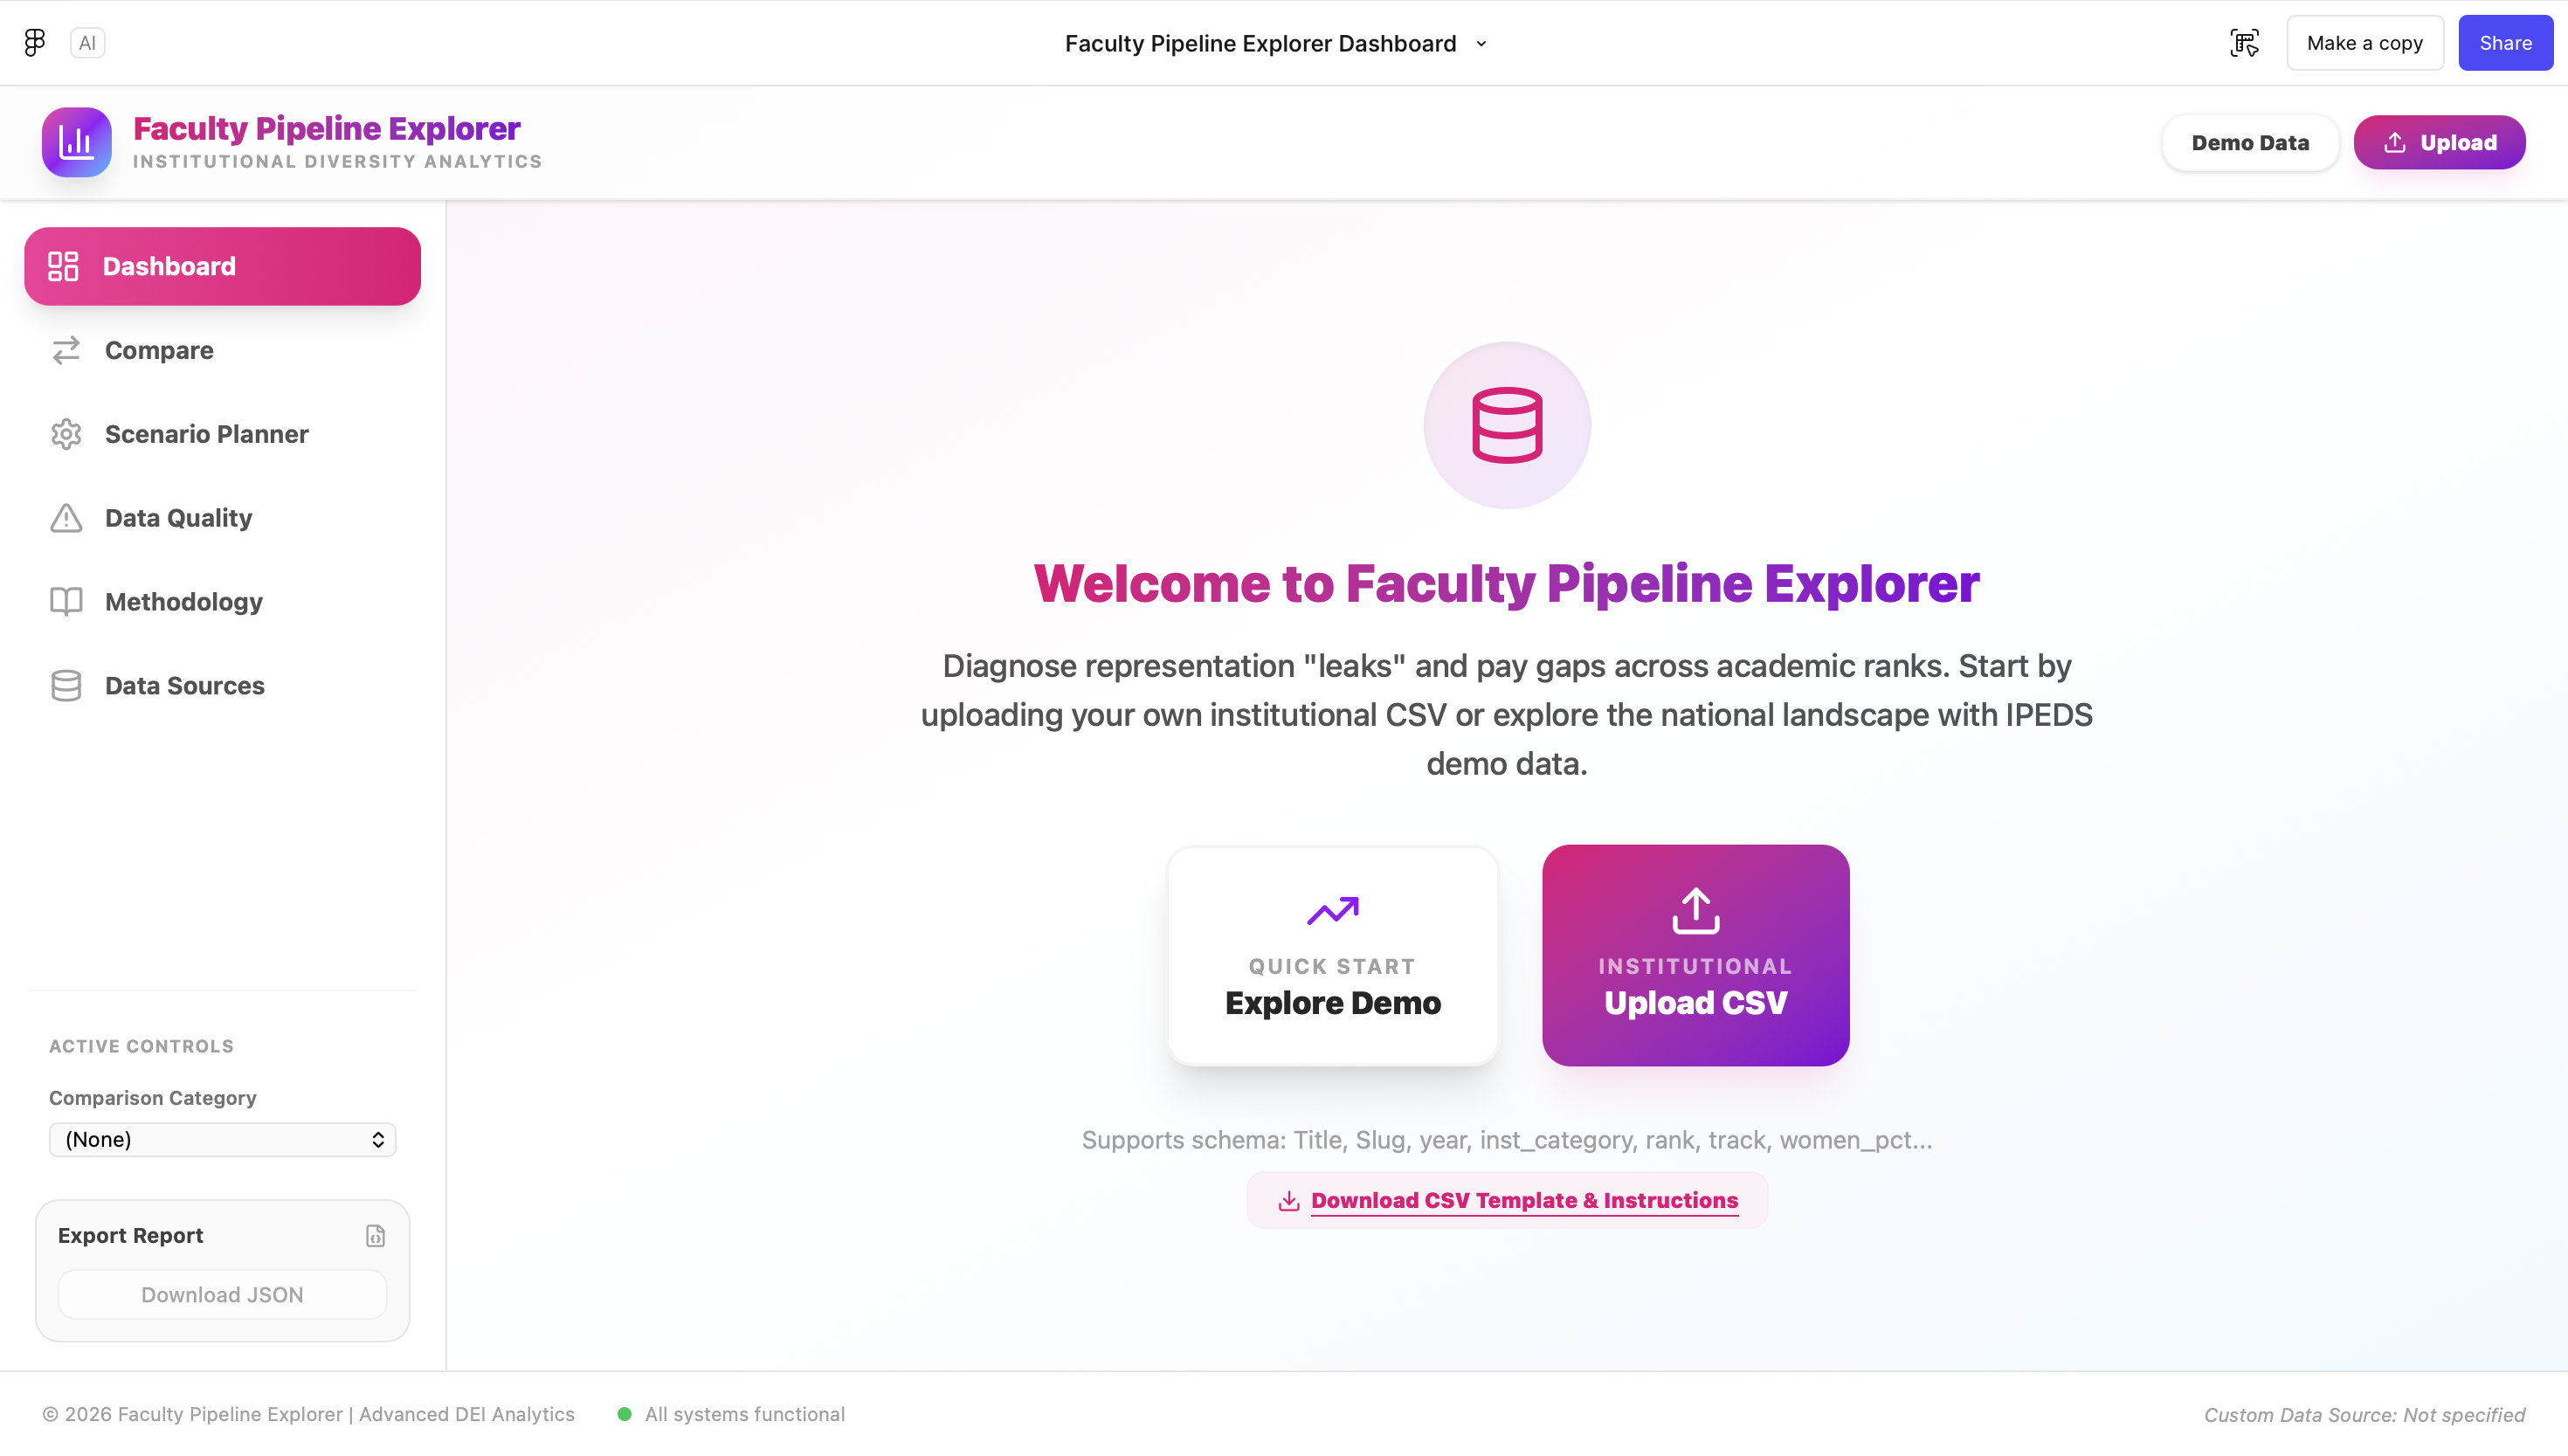Click the Scenario Planner gear icon
2568x1456 pixels.
point(66,434)
